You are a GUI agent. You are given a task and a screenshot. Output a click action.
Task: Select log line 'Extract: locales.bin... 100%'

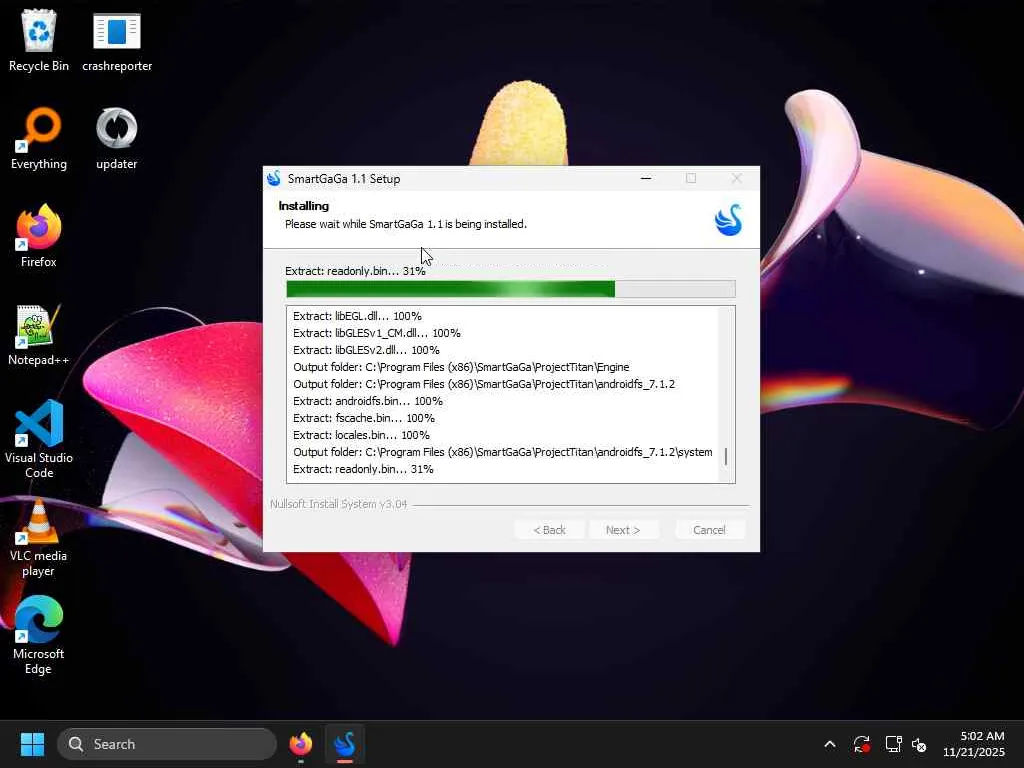[x=361, y=435]
